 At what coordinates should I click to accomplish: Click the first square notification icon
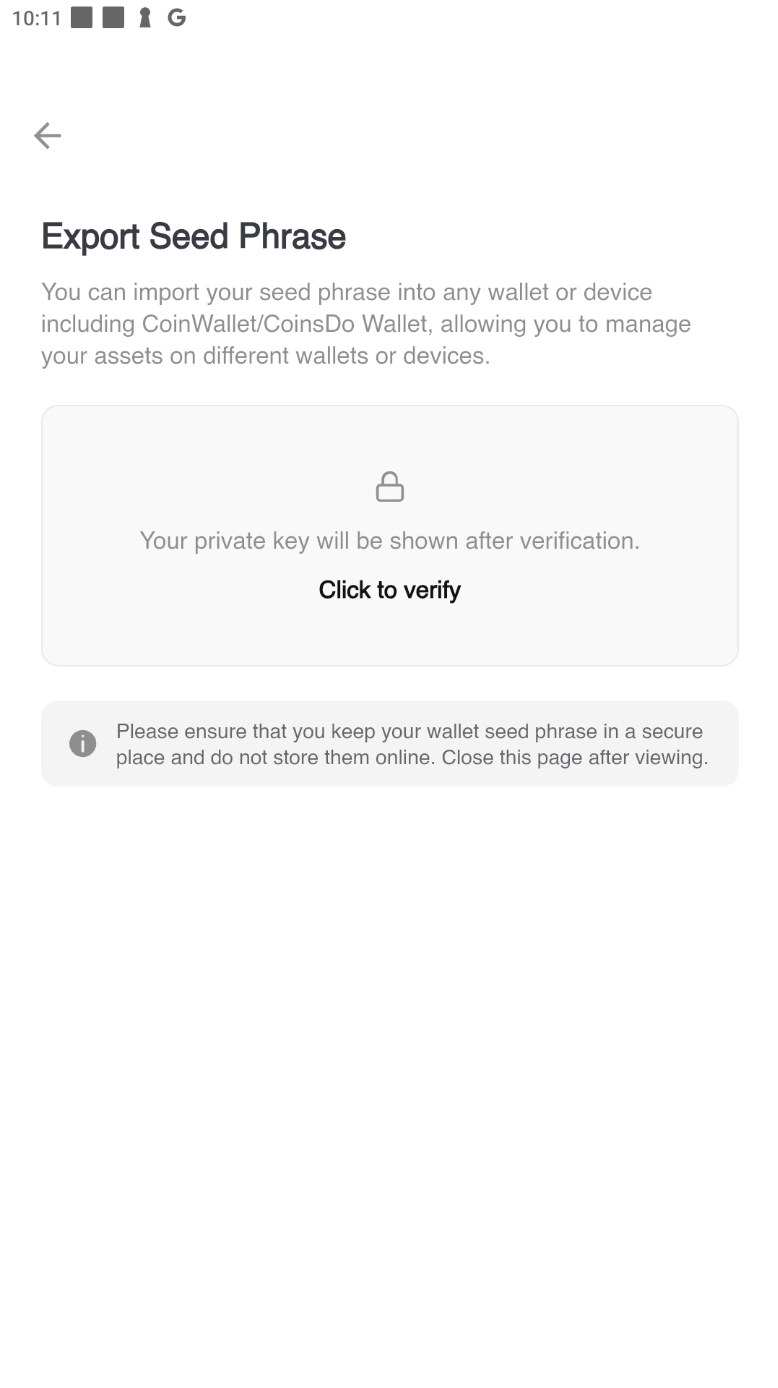pos(82,18)
